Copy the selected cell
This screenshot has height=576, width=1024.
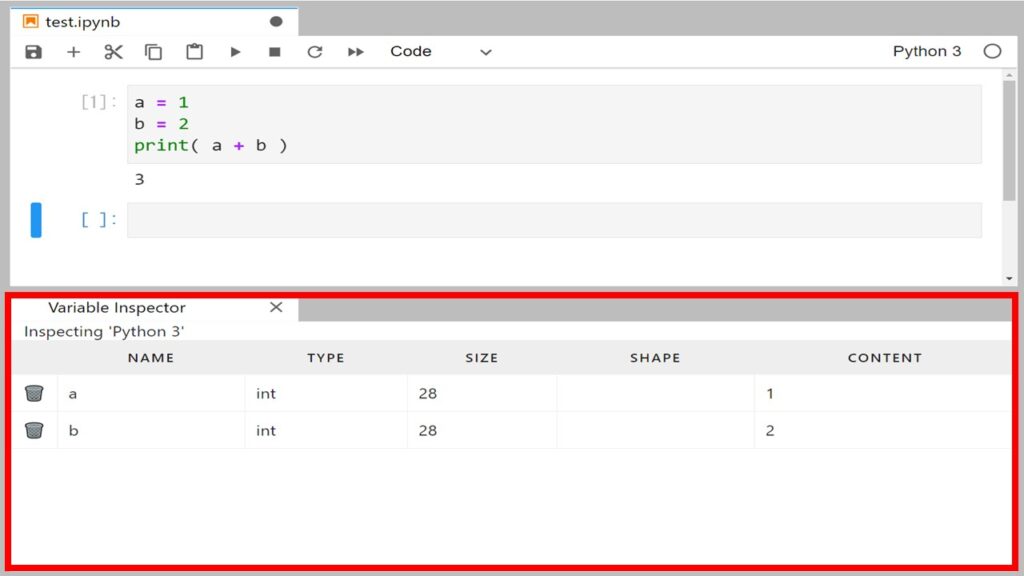tap(153, 51)
